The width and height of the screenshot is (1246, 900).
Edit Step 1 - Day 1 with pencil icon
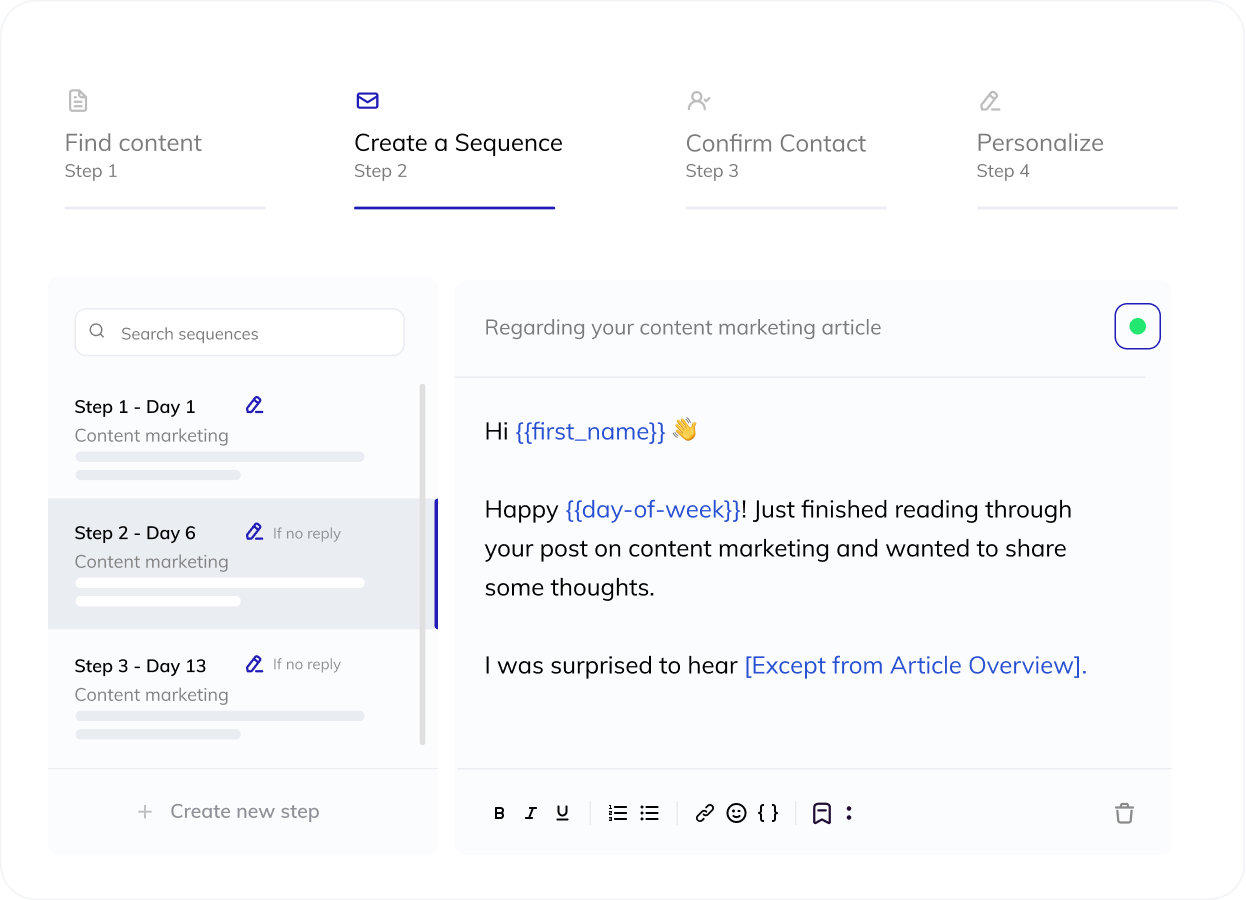255,405
